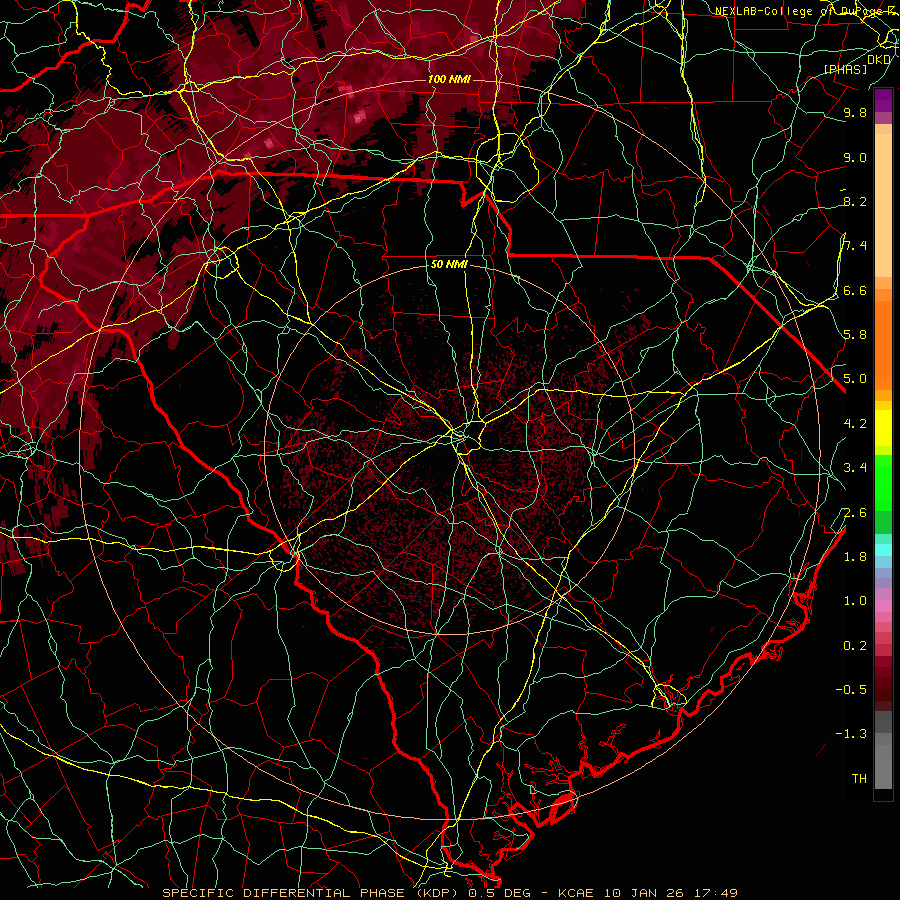Click the "TH" threshold label on the scale
Image resolution: width=900 pixels, height=900 pixels.
(x=859, y=779)
